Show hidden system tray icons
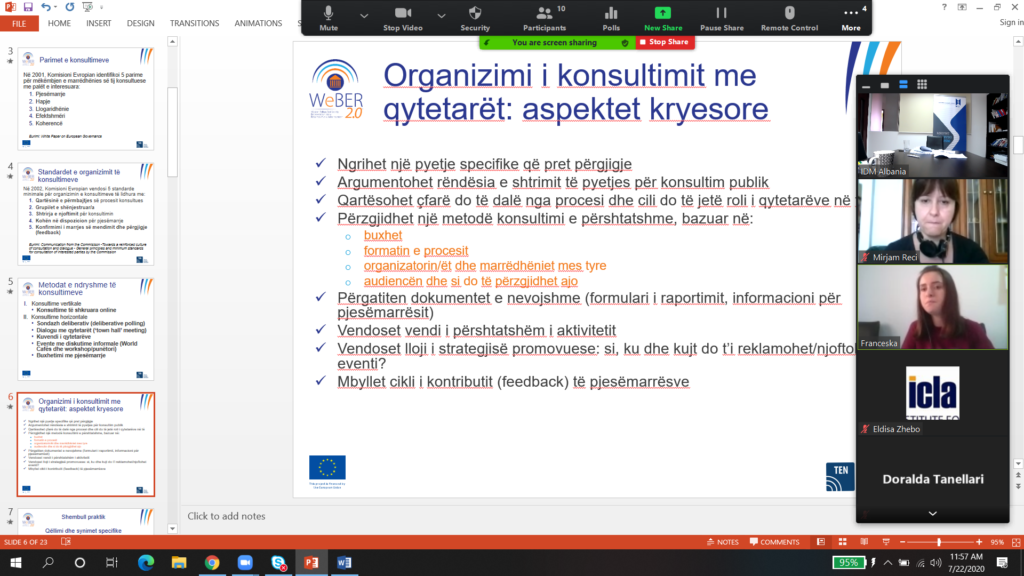 (x=888, y=562)
